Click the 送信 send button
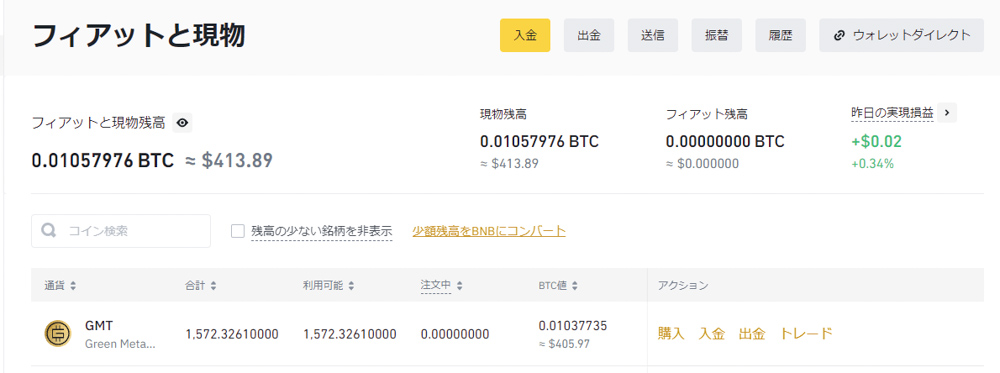This screenshot has height=373, width=1000. [652, 35]
